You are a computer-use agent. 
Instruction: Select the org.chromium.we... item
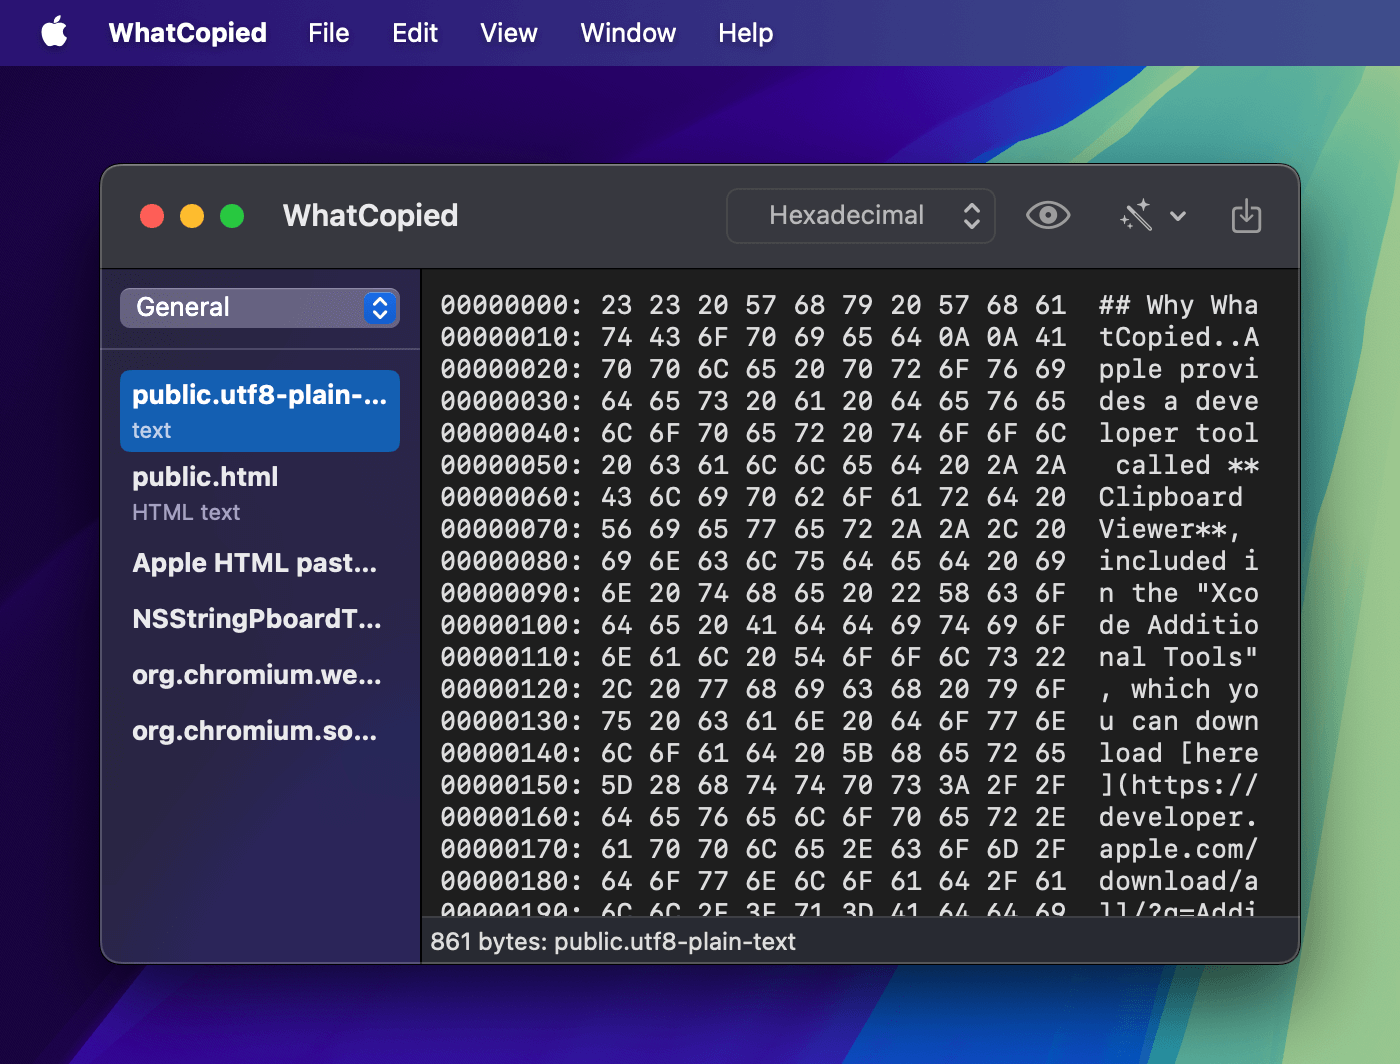[260, 675]
